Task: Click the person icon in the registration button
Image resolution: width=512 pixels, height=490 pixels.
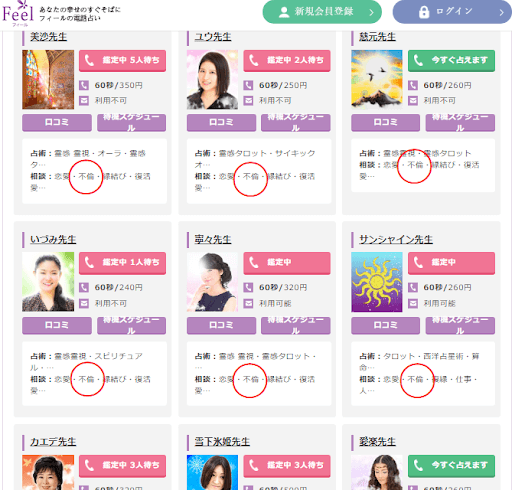Action: (x=284, y=12)
